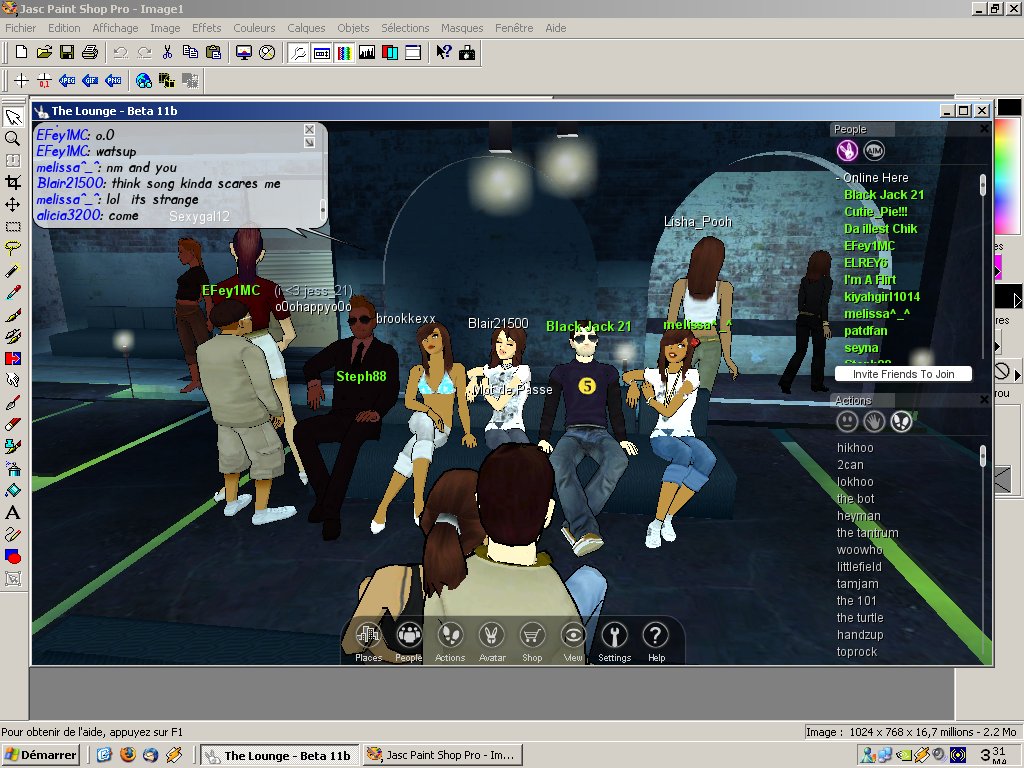The width and height of the screenshot is (1024, 768).
Task: Open Avatar in the Lounge bottom bar
Action: (492, 642)
